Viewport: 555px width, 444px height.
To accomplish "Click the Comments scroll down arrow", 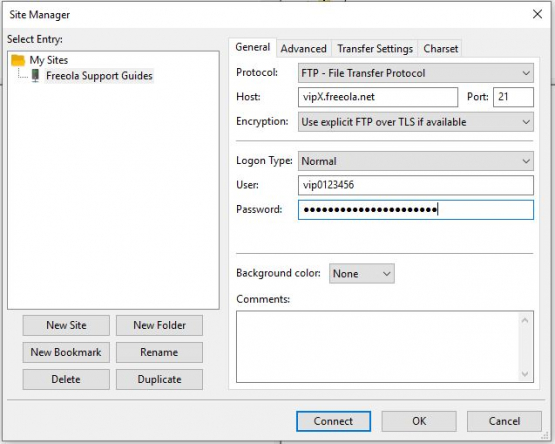I will click(525, 374).
